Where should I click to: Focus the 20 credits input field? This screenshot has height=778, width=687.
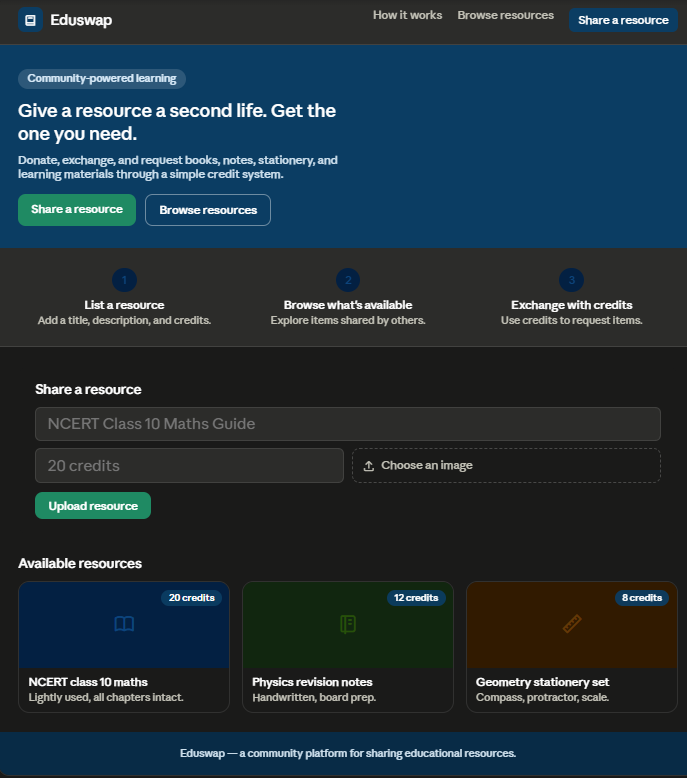pos(189,465)
